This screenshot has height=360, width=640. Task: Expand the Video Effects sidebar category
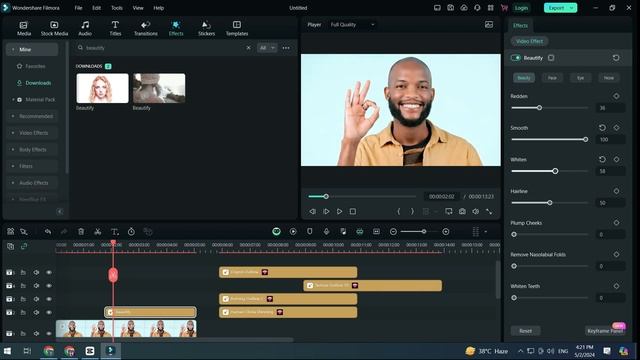[13, 133]
